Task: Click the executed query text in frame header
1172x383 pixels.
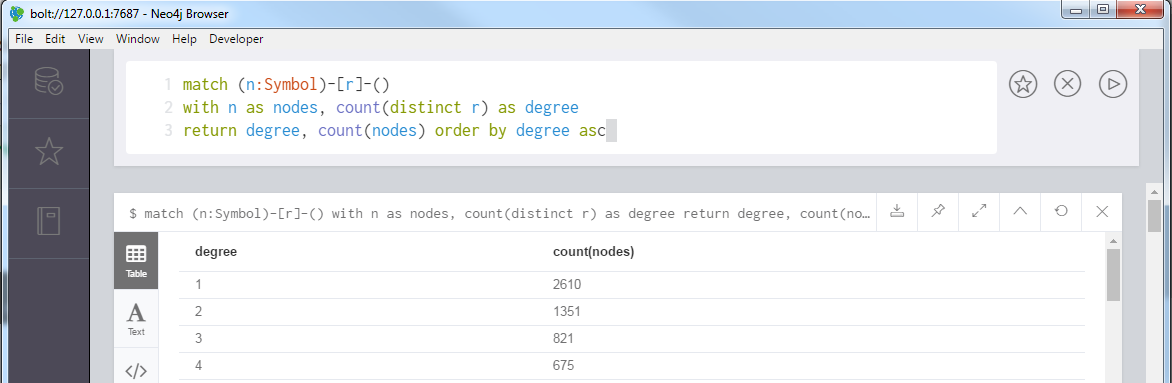Action: point(499,213)
